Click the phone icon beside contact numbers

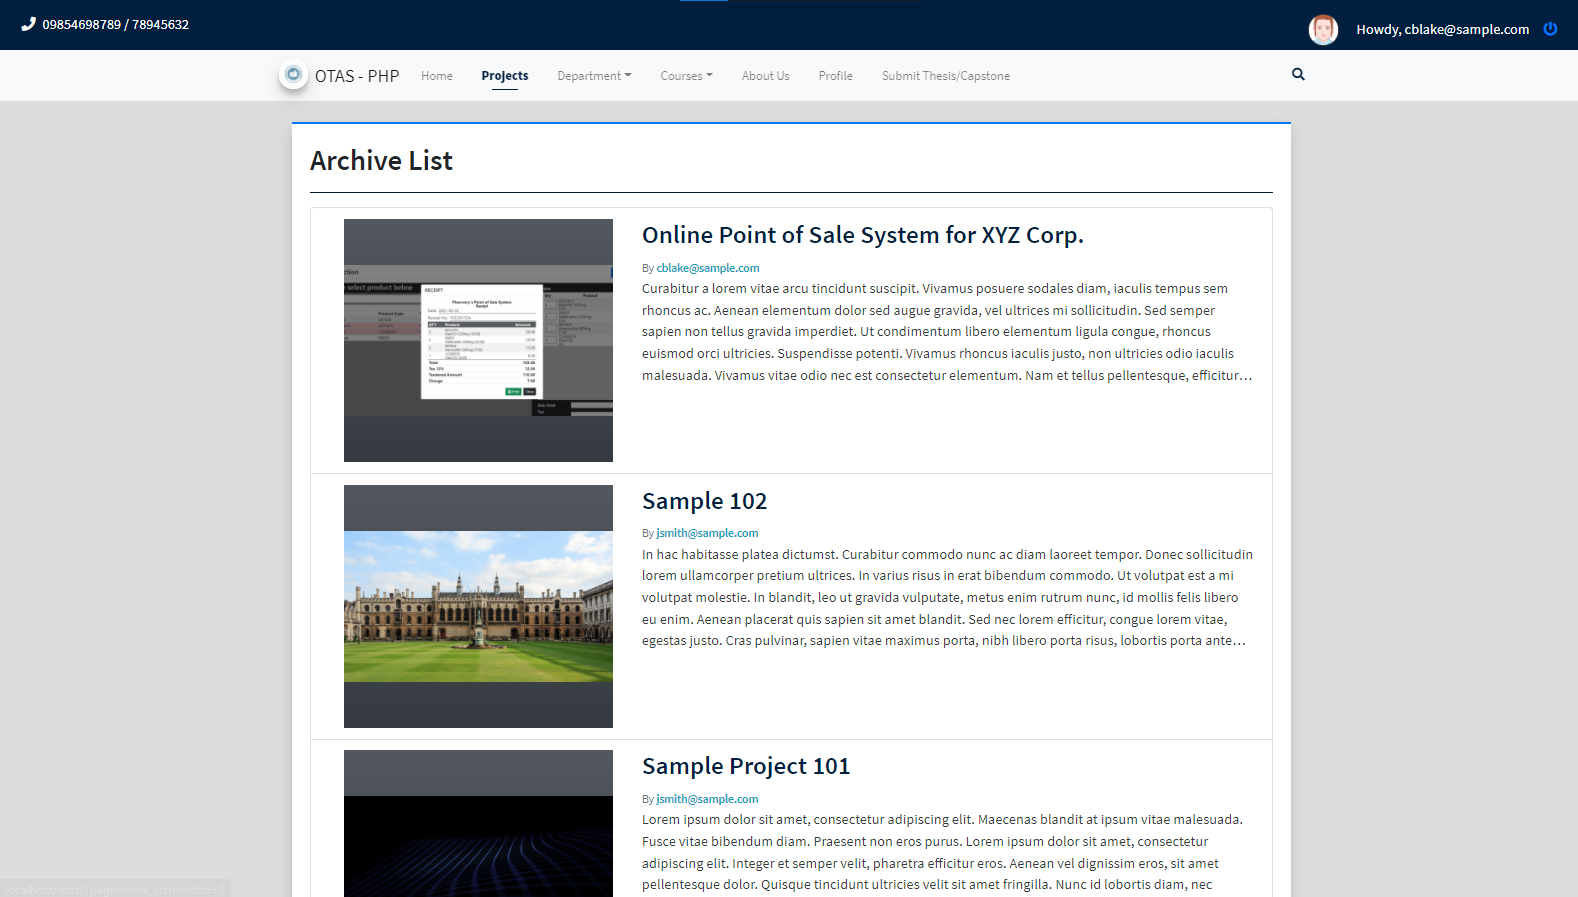click(29, 24)
